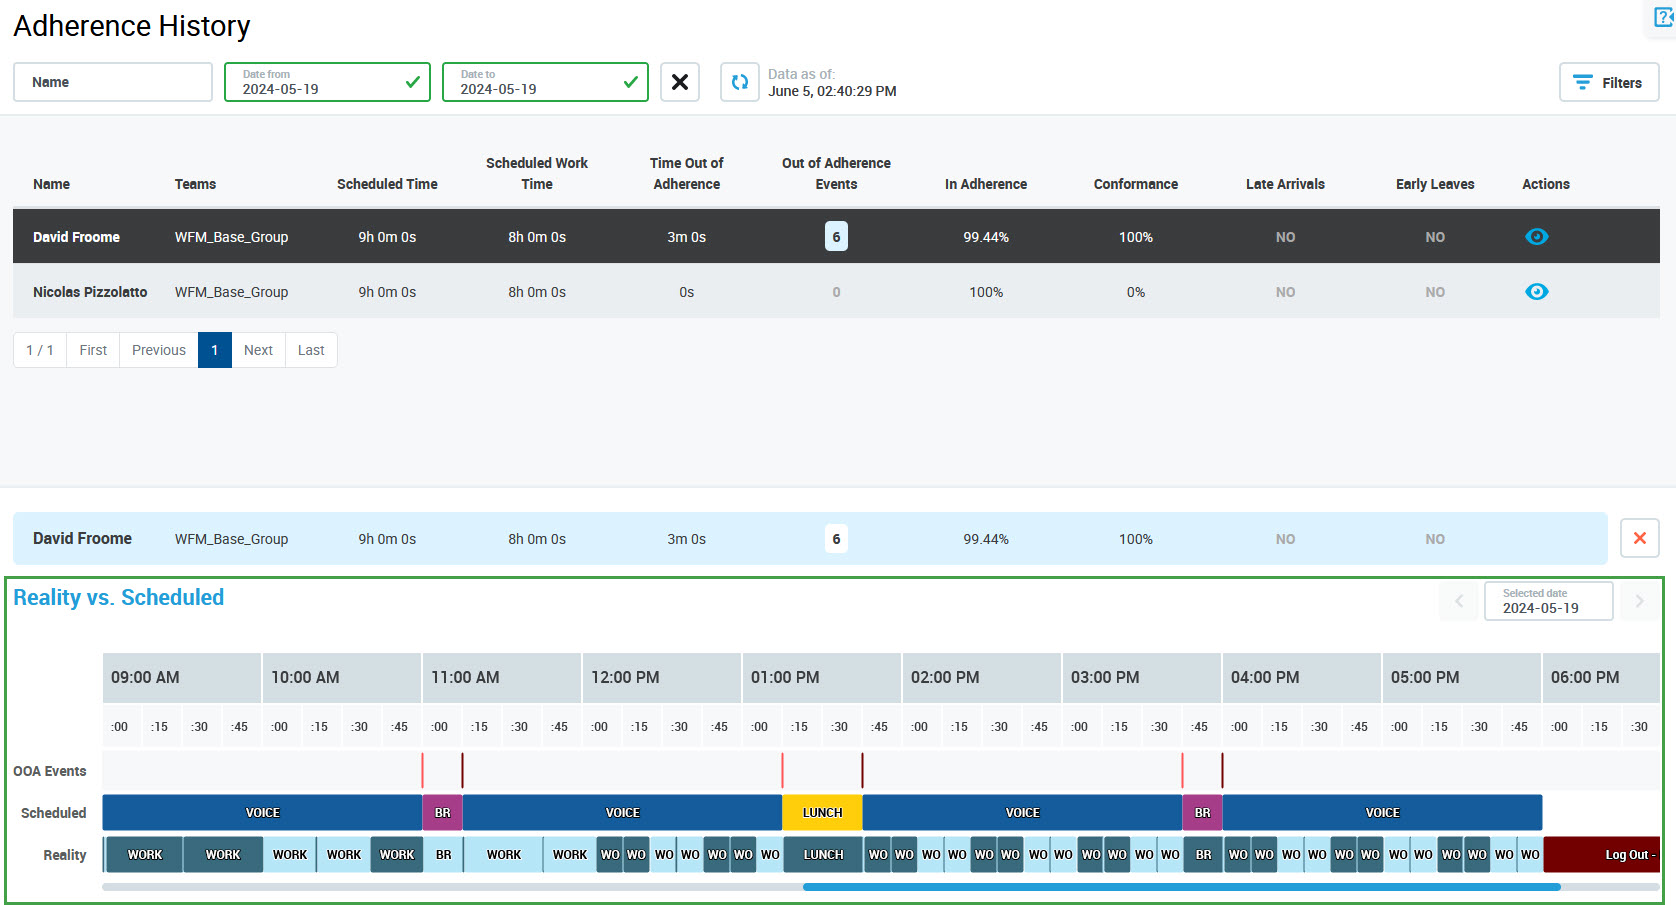Sort by In Adherence column header

click(985, 184)
